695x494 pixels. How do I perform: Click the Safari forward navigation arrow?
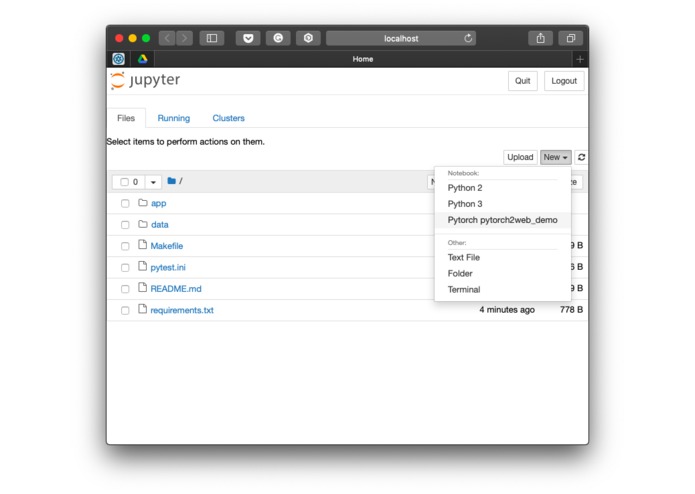pos(184,39)
